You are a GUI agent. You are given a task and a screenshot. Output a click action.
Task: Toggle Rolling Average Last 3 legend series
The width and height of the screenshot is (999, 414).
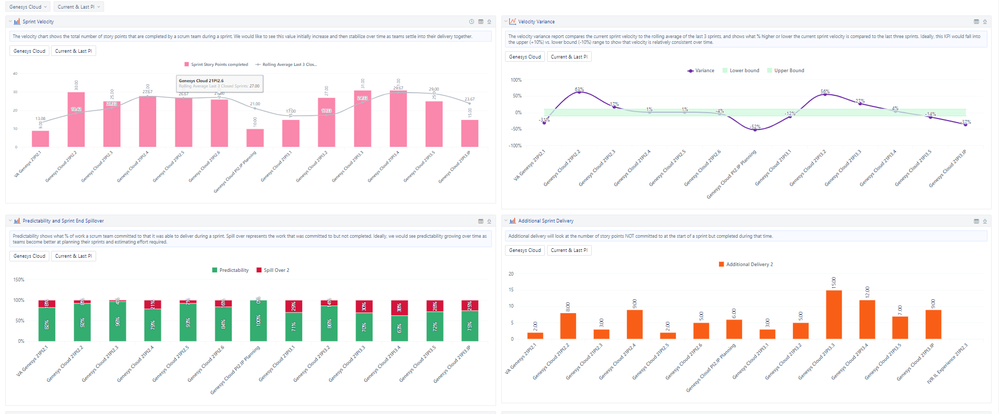point(286,64)
